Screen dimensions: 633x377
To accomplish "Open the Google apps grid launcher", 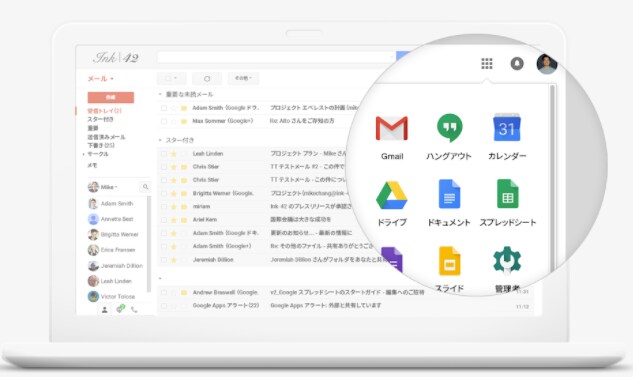I will [486, 63].
